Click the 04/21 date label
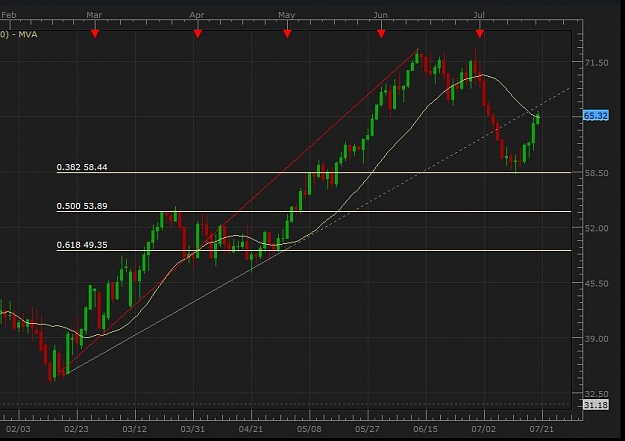 [251, 429]
